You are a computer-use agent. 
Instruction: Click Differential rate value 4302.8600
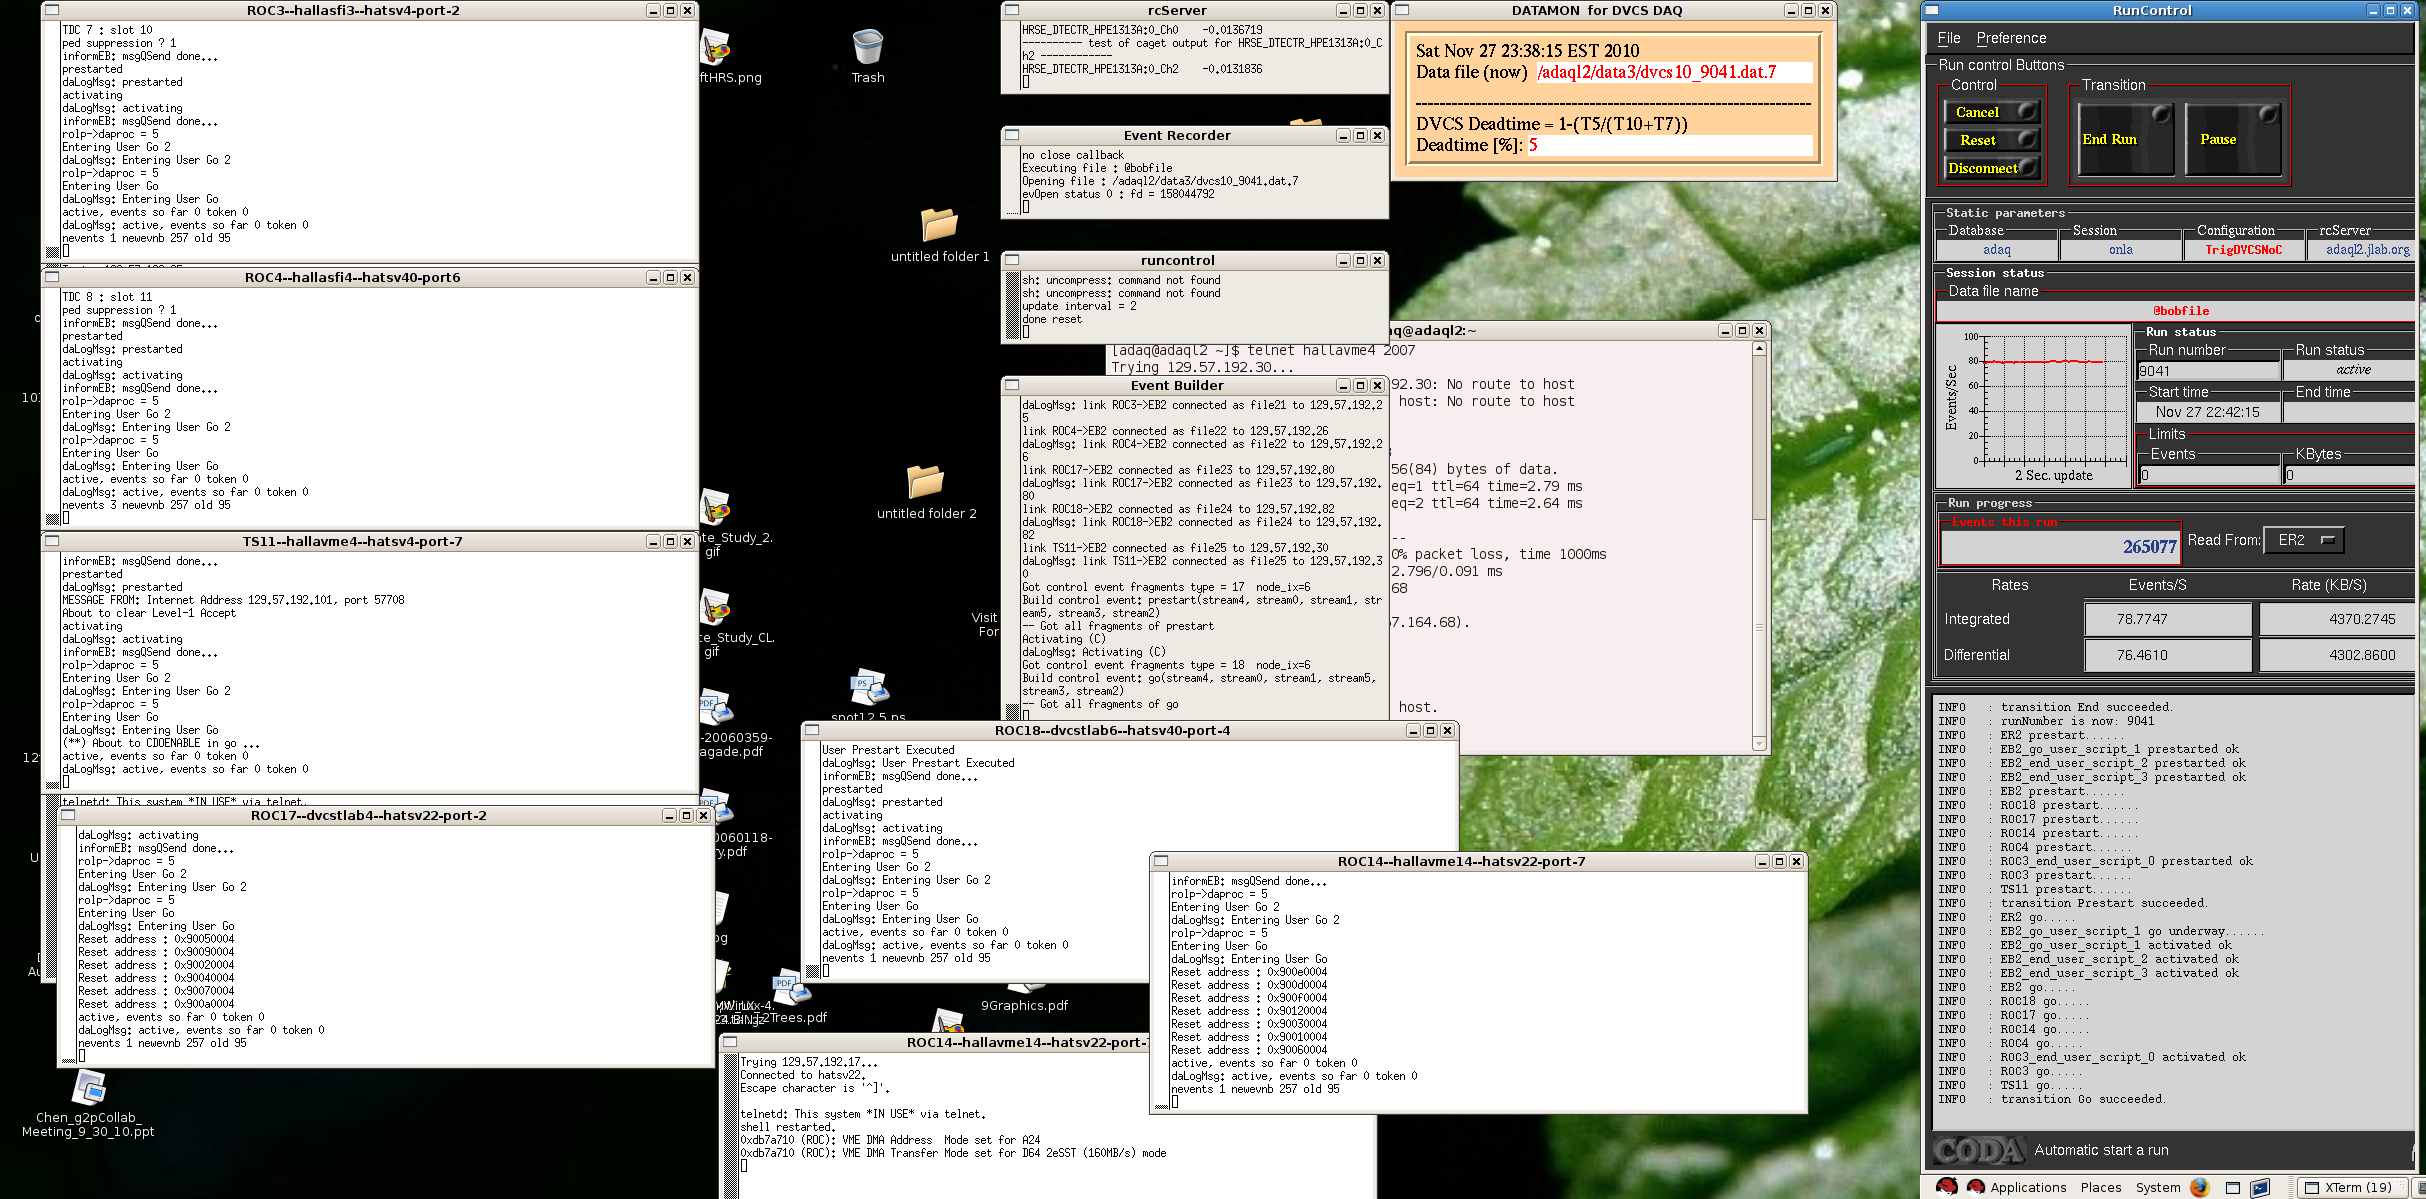coord(2337,655)
